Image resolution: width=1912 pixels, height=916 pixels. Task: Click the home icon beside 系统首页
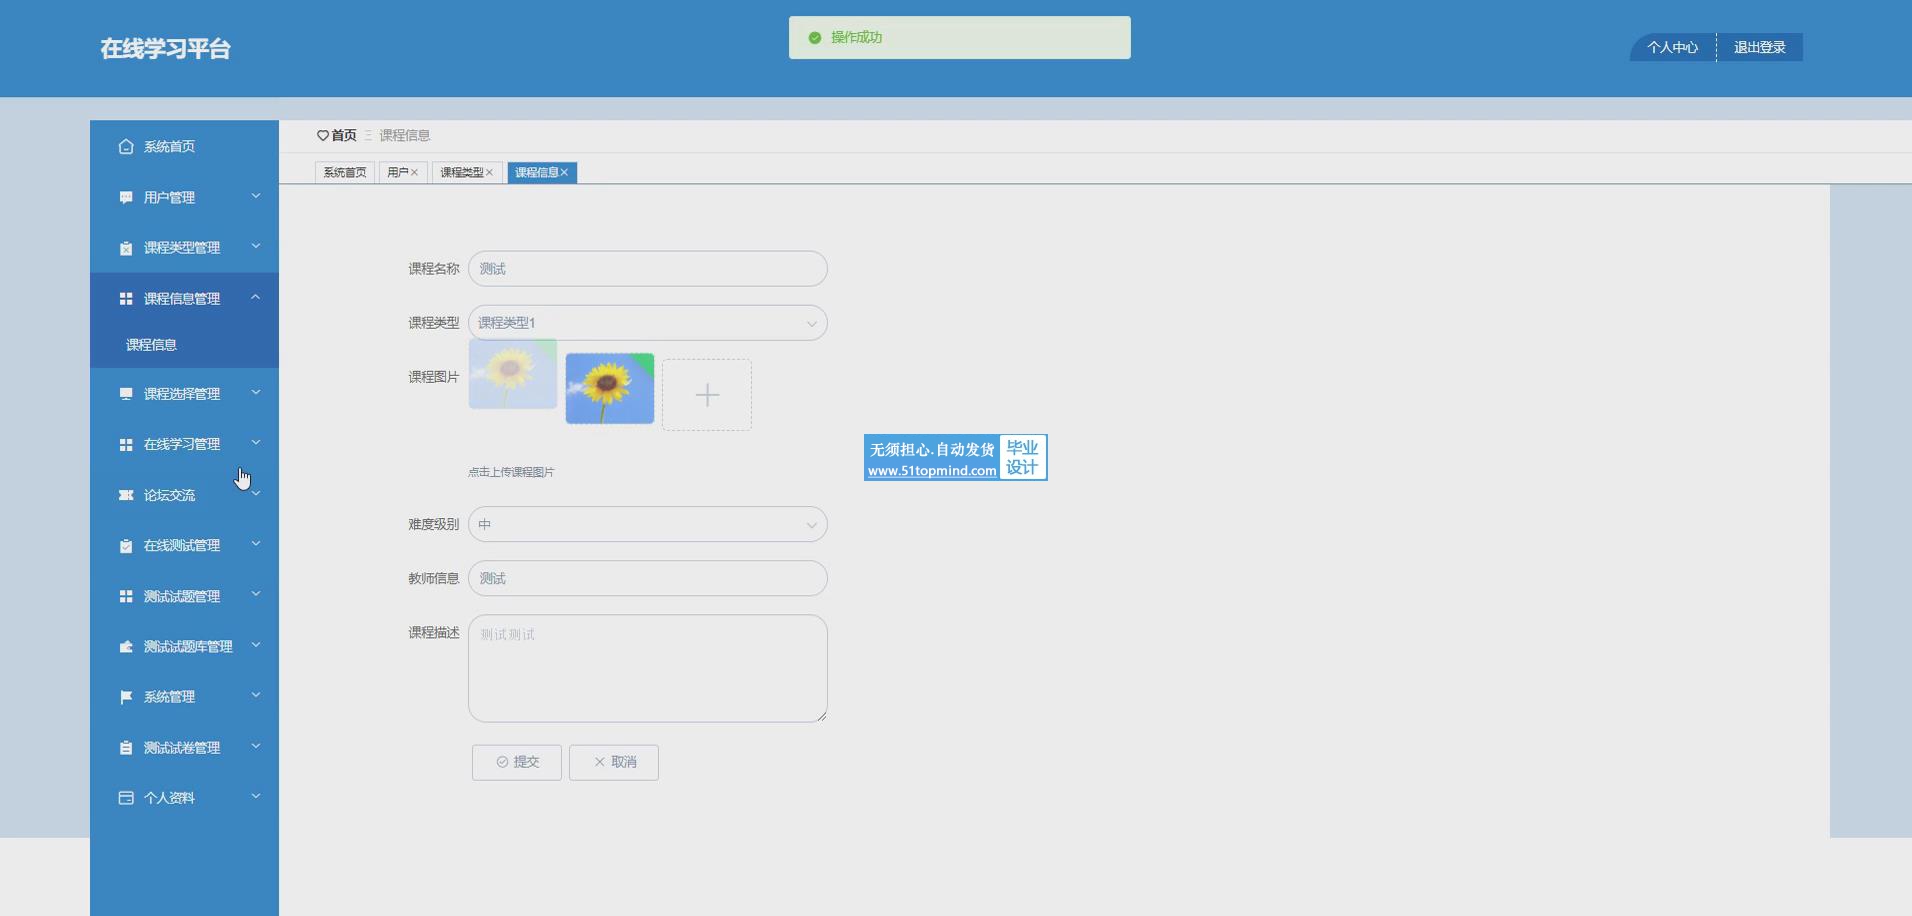(x=126, y=147)
